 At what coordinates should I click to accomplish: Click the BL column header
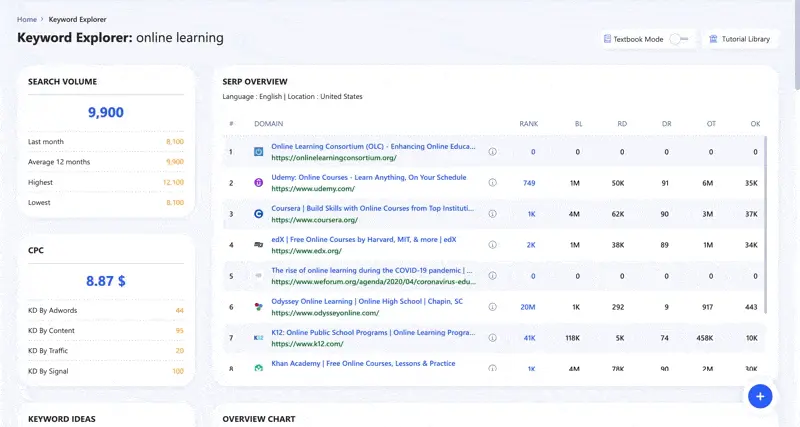[579, 124]
